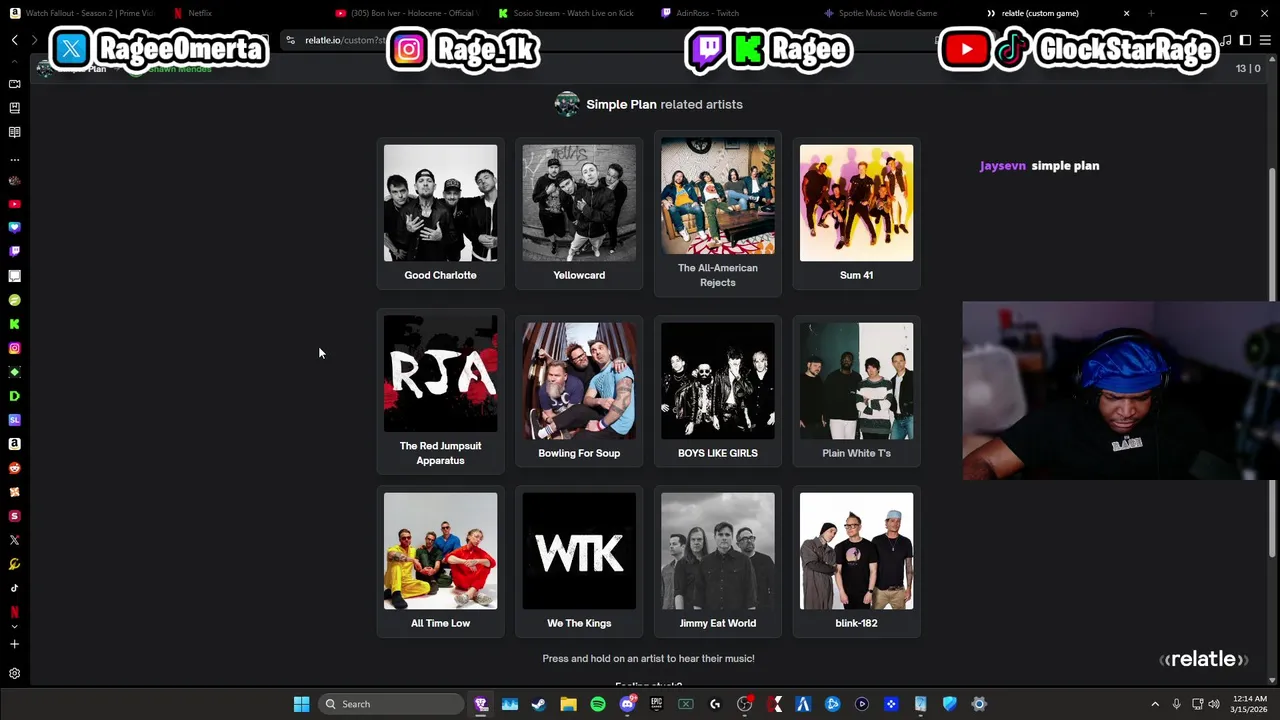This screenshot has width=1280, height=720.
Task: Select the blink-182 artist card
Action: pos(856,561)
